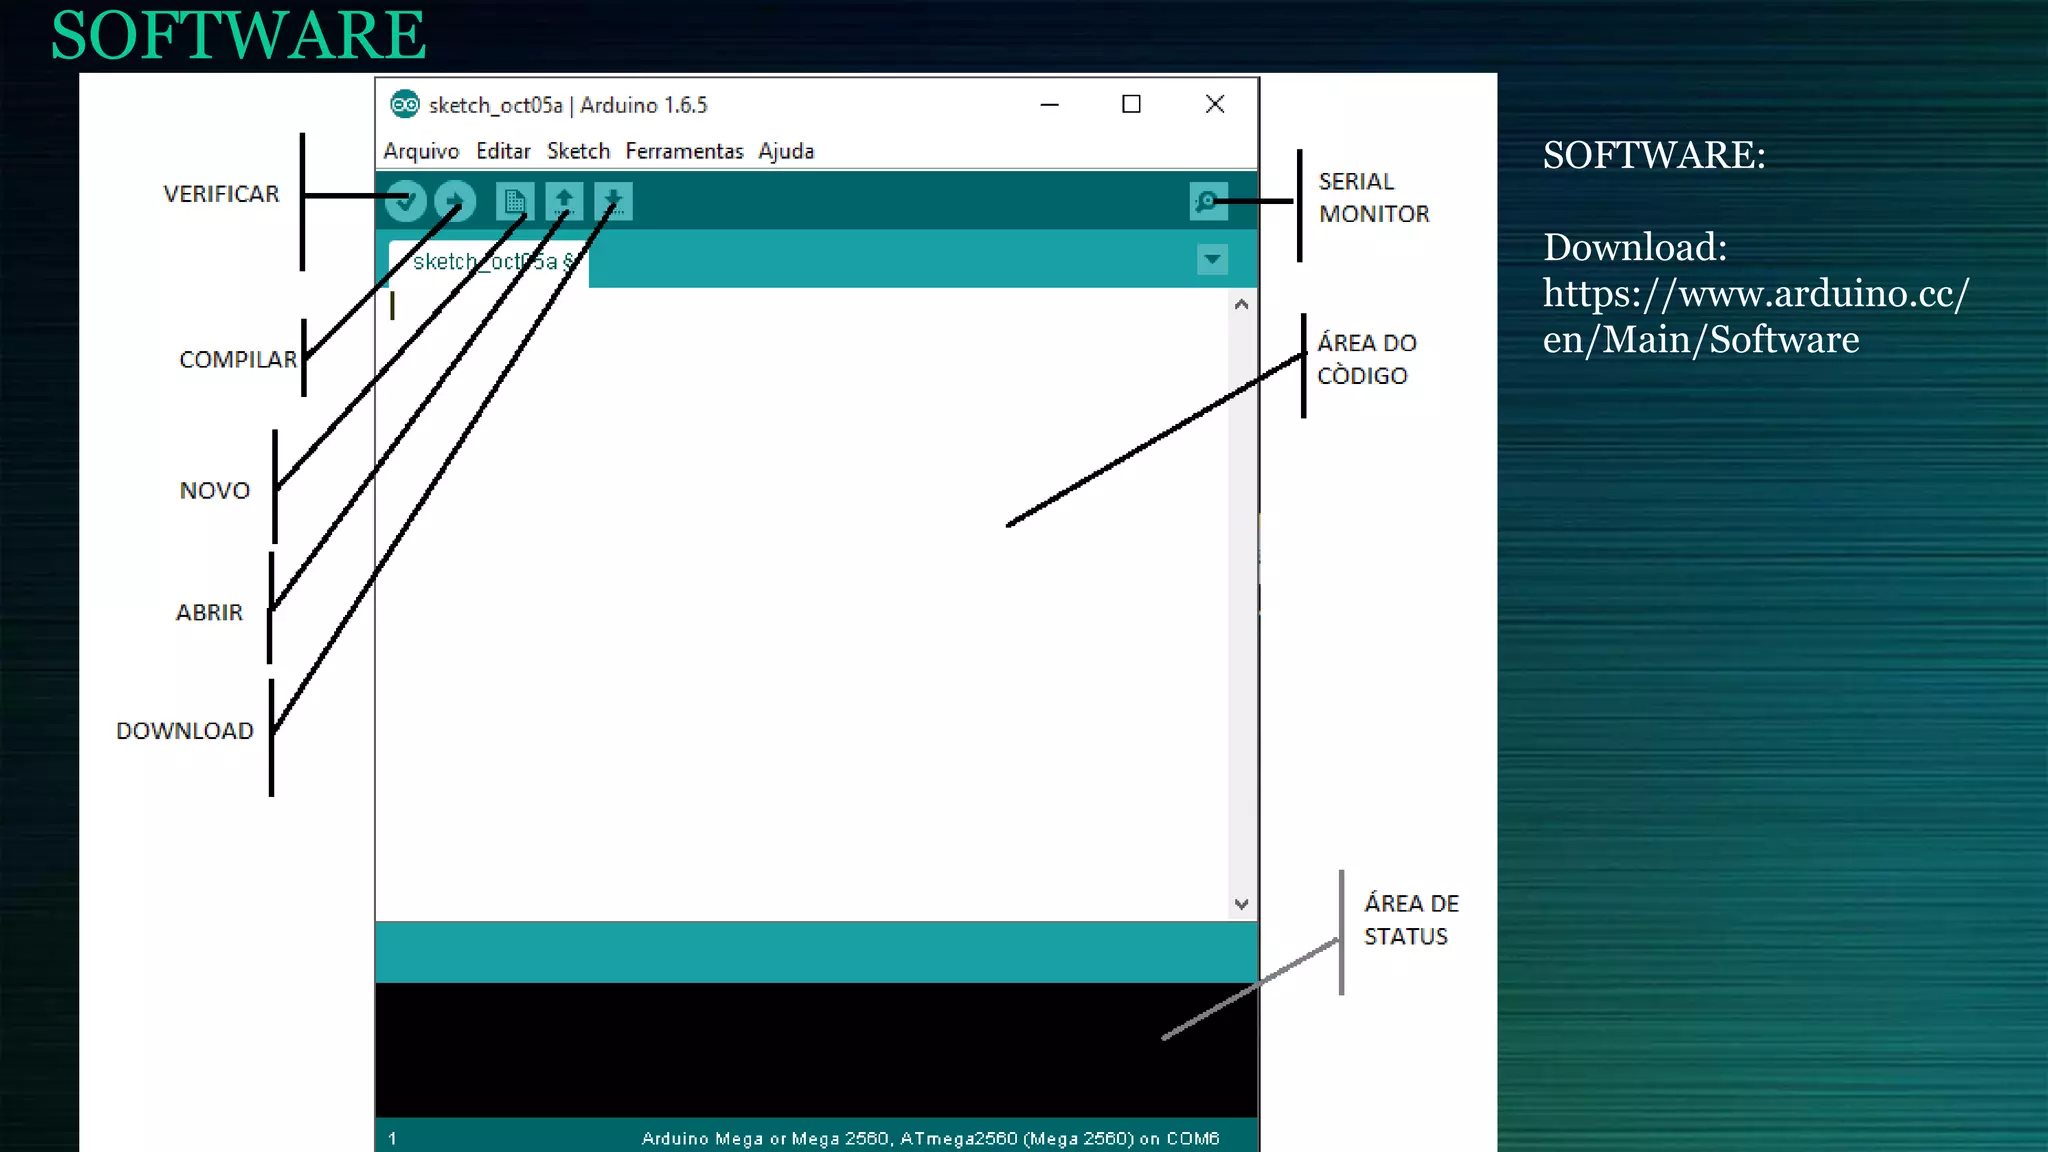The height and width of the screenshot is (1152, 2048).
Task: Maximize the Arduino window
Action: 1131,104
